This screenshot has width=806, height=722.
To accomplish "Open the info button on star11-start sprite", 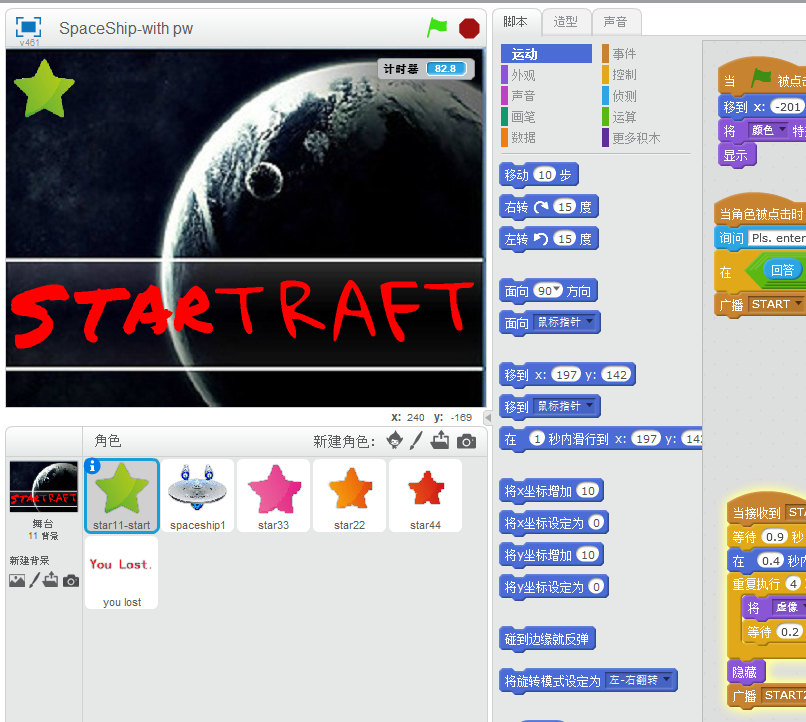I will pos(92,466).
